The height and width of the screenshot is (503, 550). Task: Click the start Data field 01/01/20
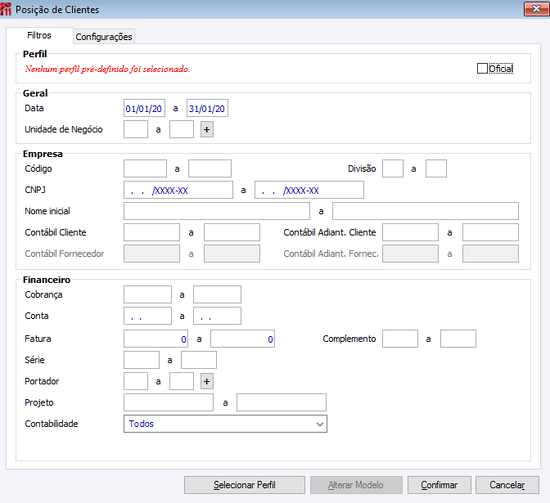[x=144, y=108]
